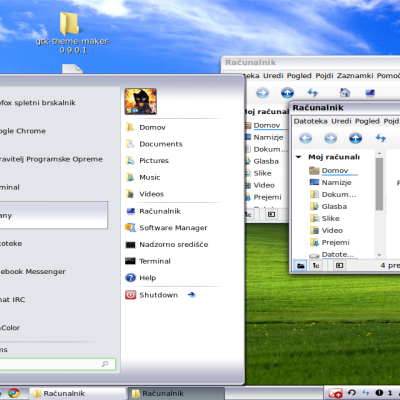Open Pojdi menu in back Računalnik window
Viewport: 400px width, 400px height.
(324, 76)
